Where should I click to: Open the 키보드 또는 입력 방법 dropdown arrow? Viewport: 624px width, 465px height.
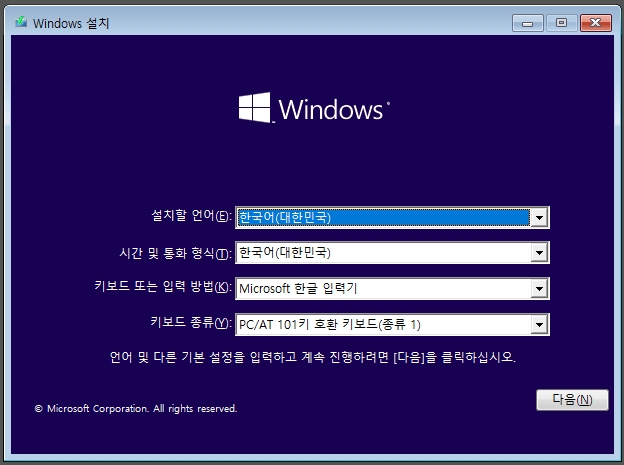tap(539, 289)
